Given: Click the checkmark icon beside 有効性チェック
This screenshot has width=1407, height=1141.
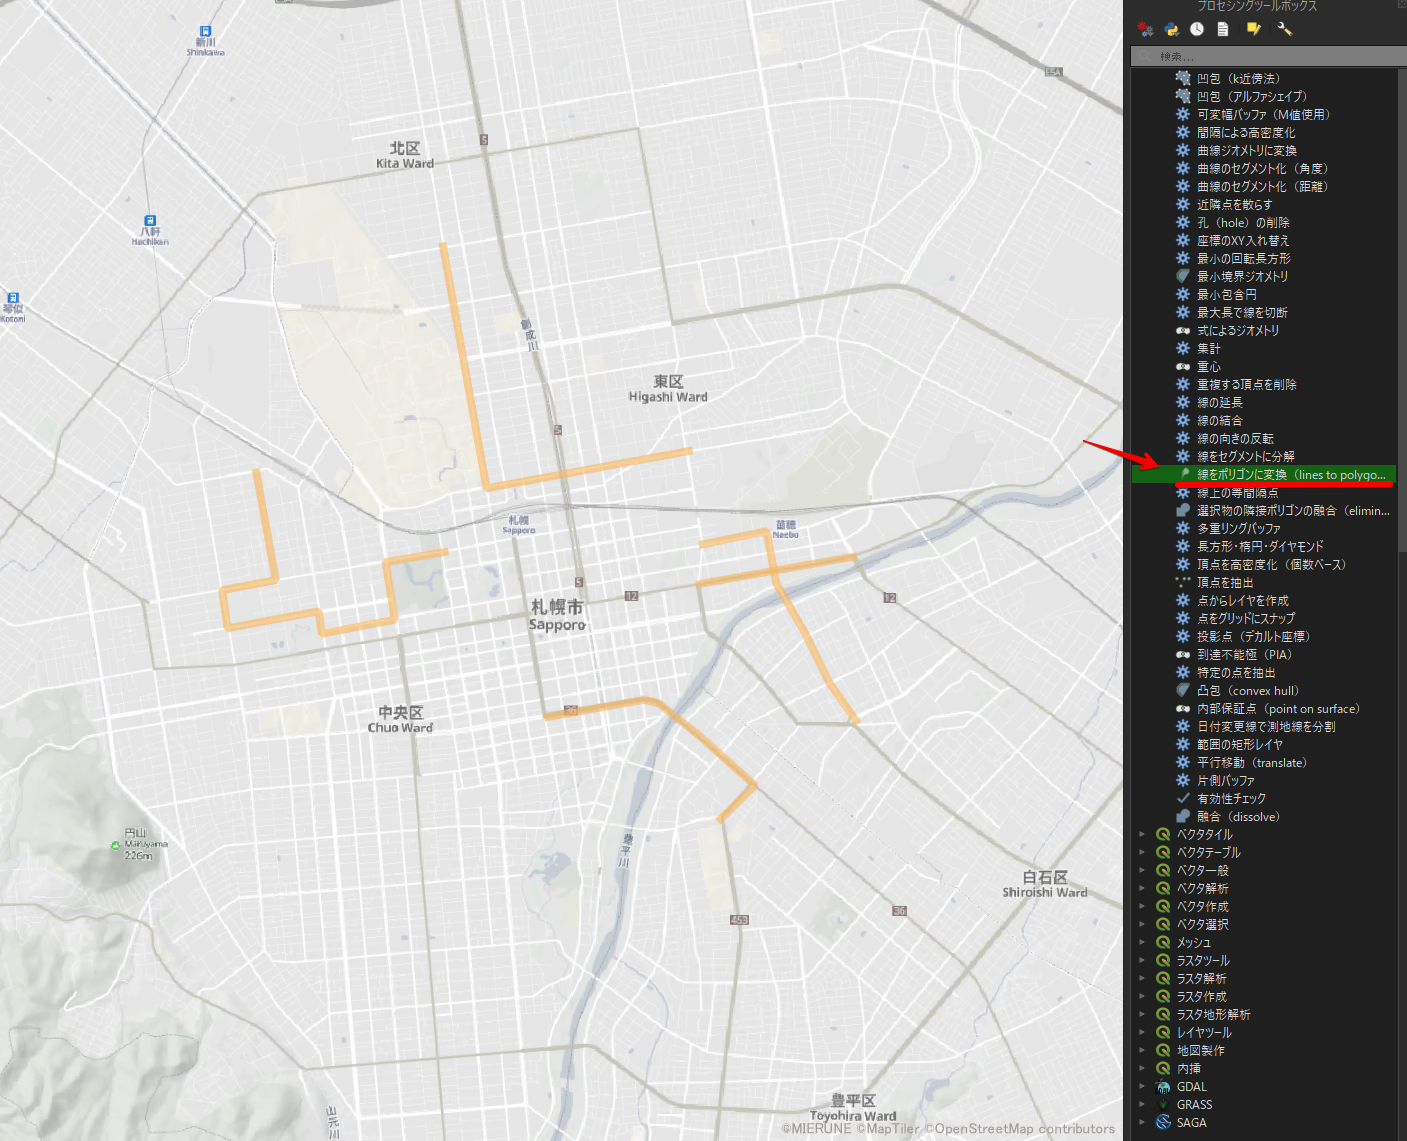Looking at the screenshot, I should (x=1183, y=798).
